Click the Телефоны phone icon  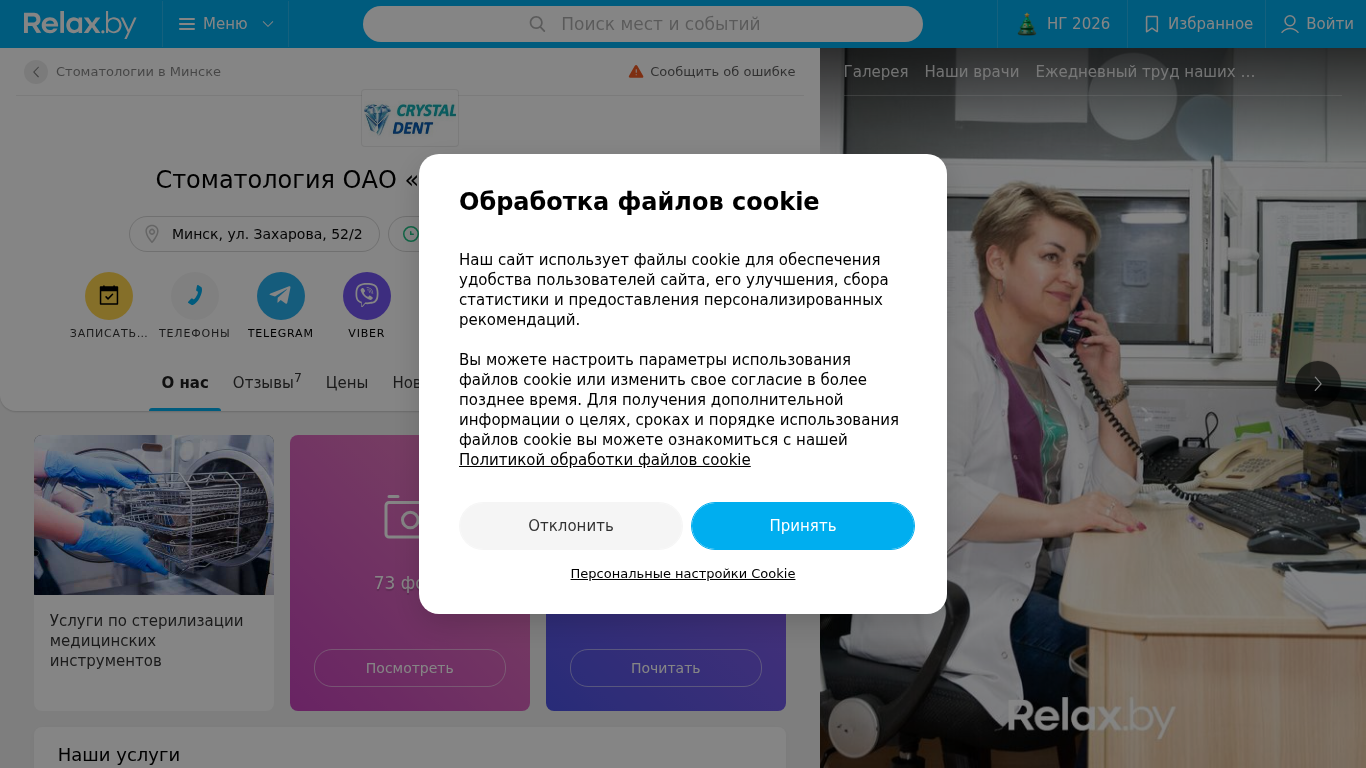coord(195,296)
